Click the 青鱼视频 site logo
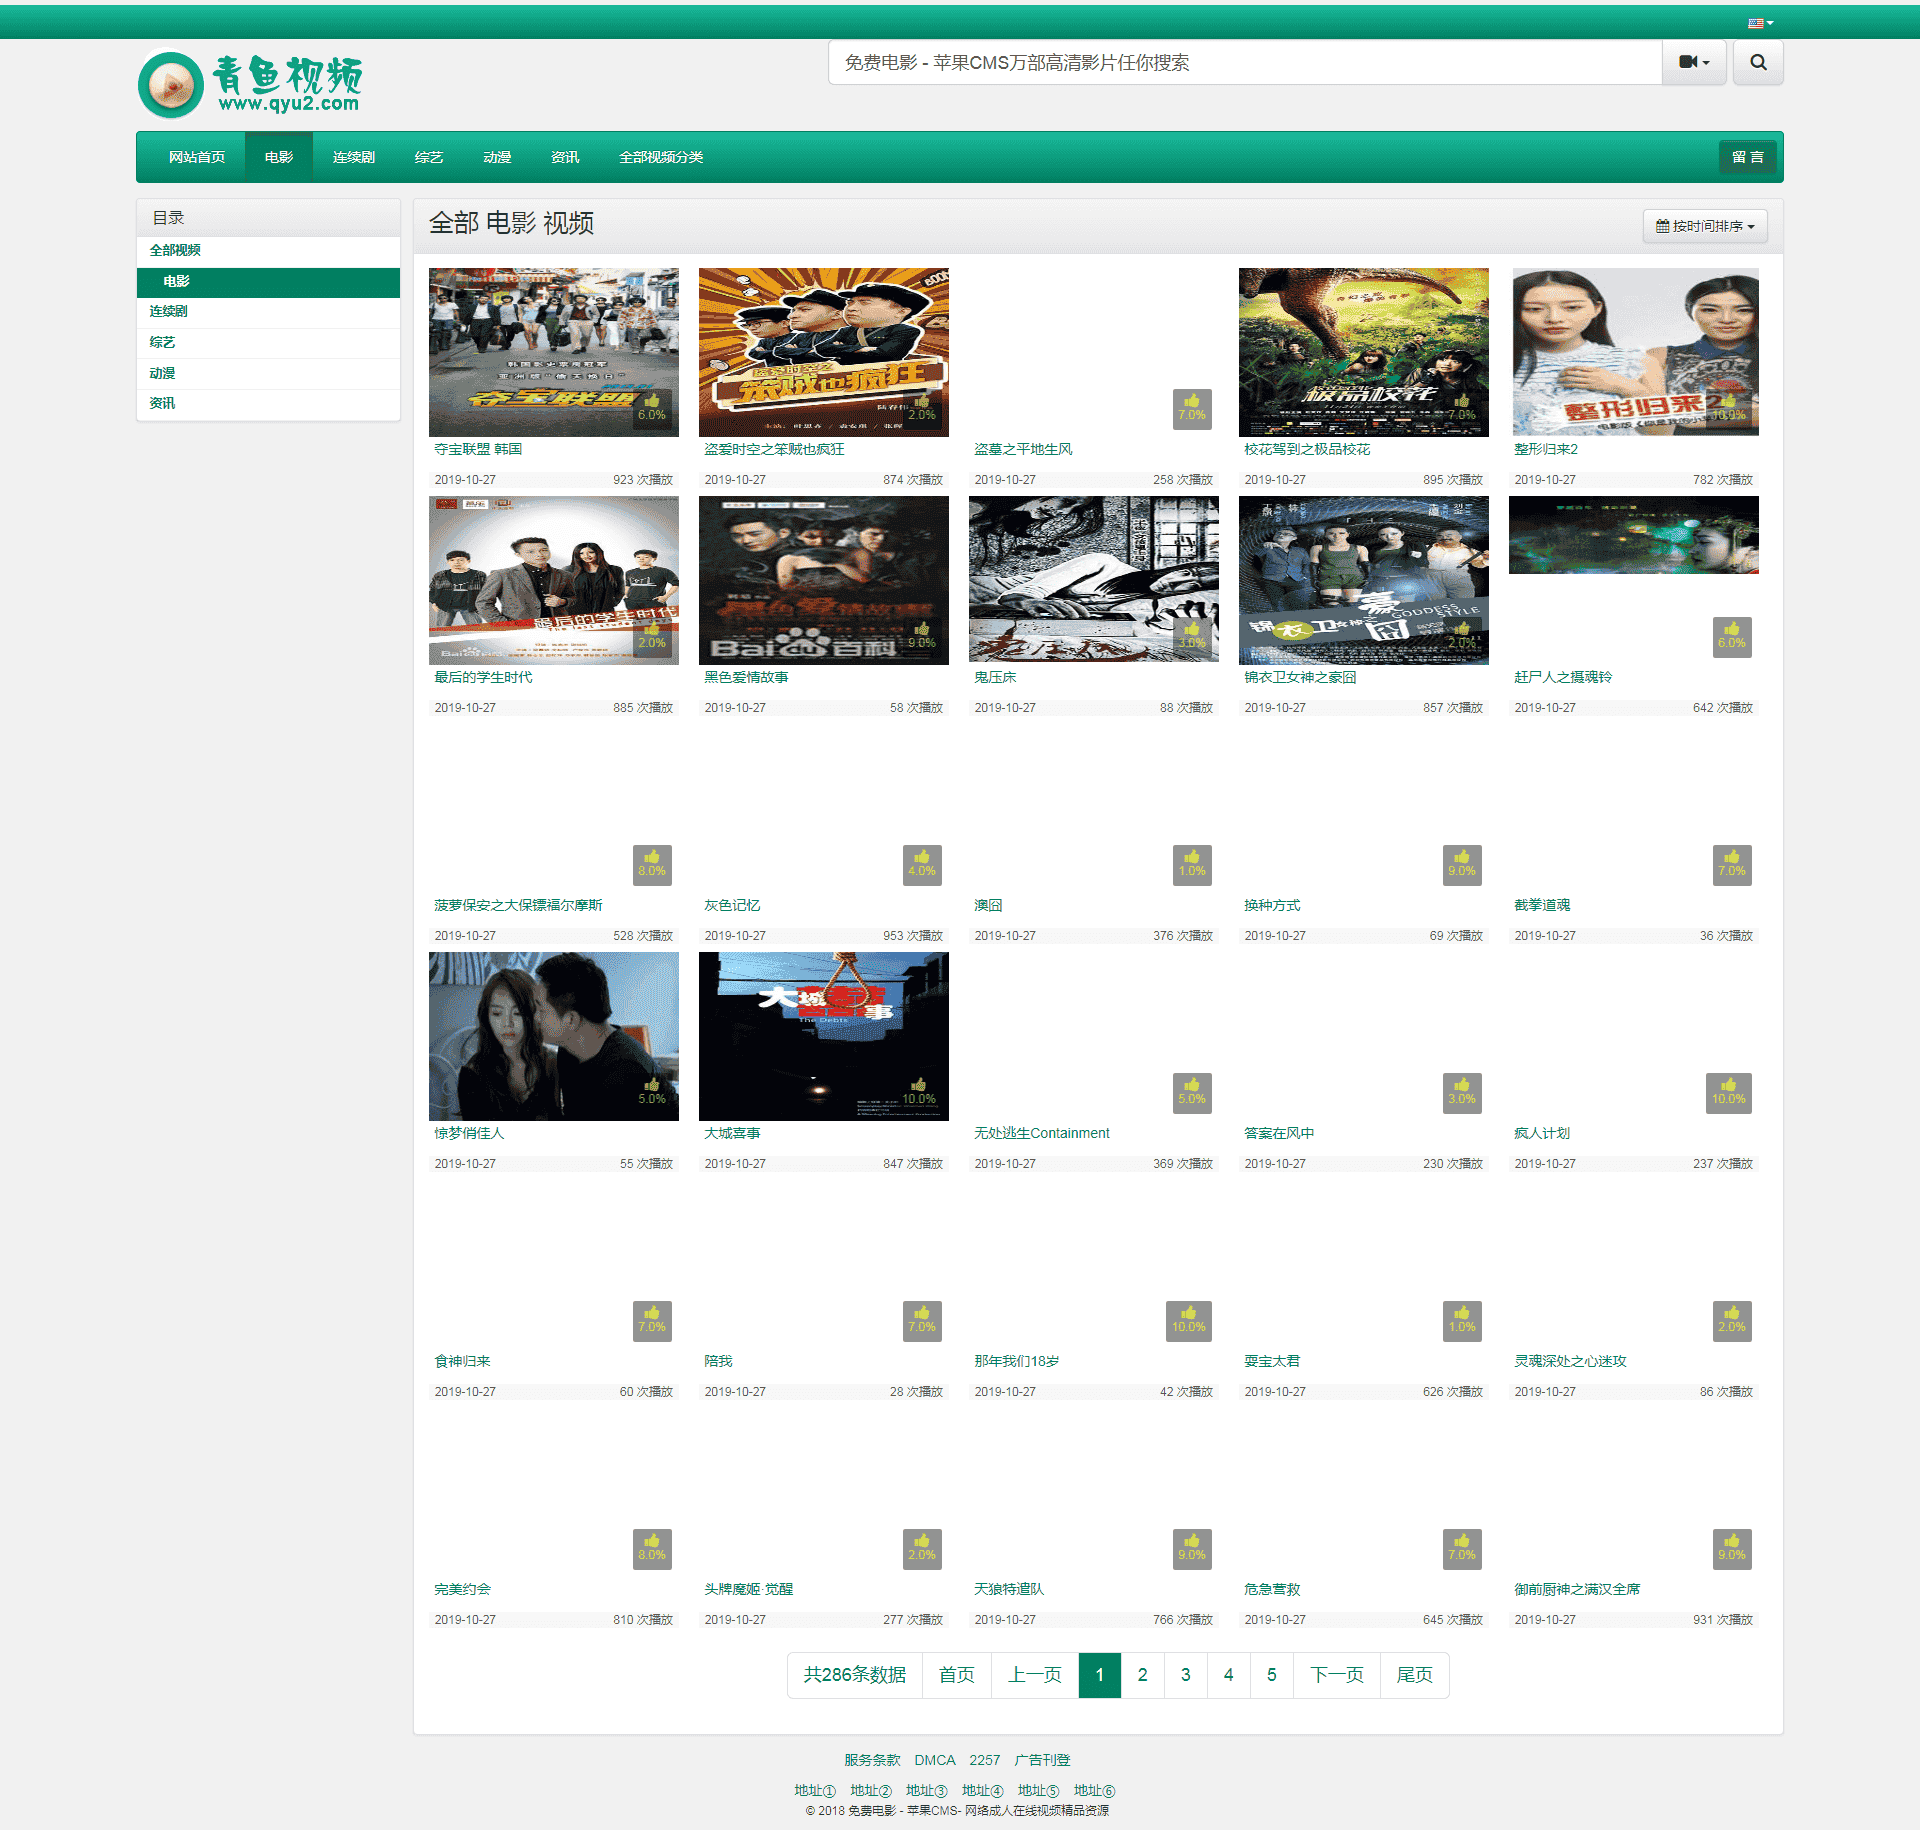 point(251,84)
